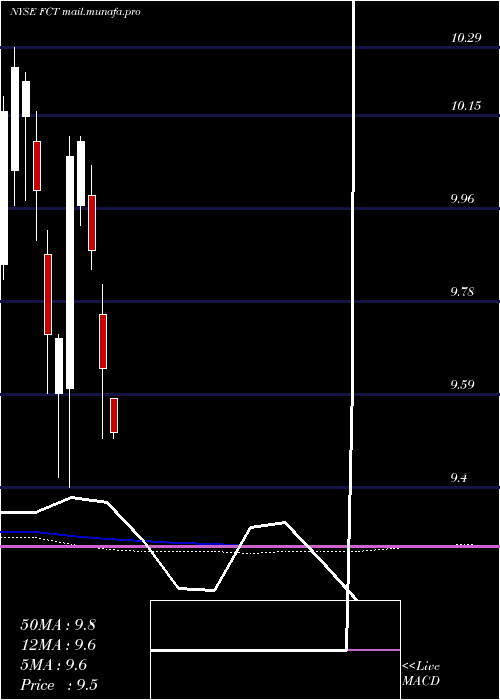
Task: Click the 12MA : 9.6 readout
Action: (x=58, y=645)
